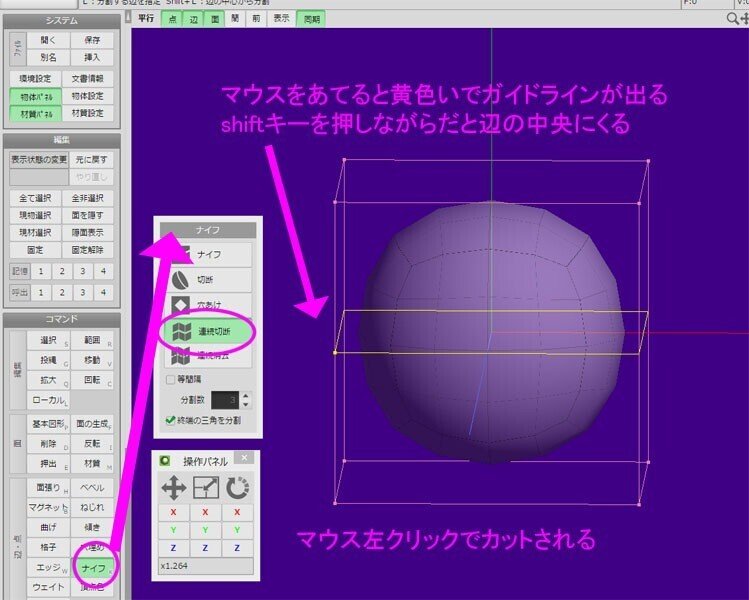Click 呼出 slot 4

[103, 292]
